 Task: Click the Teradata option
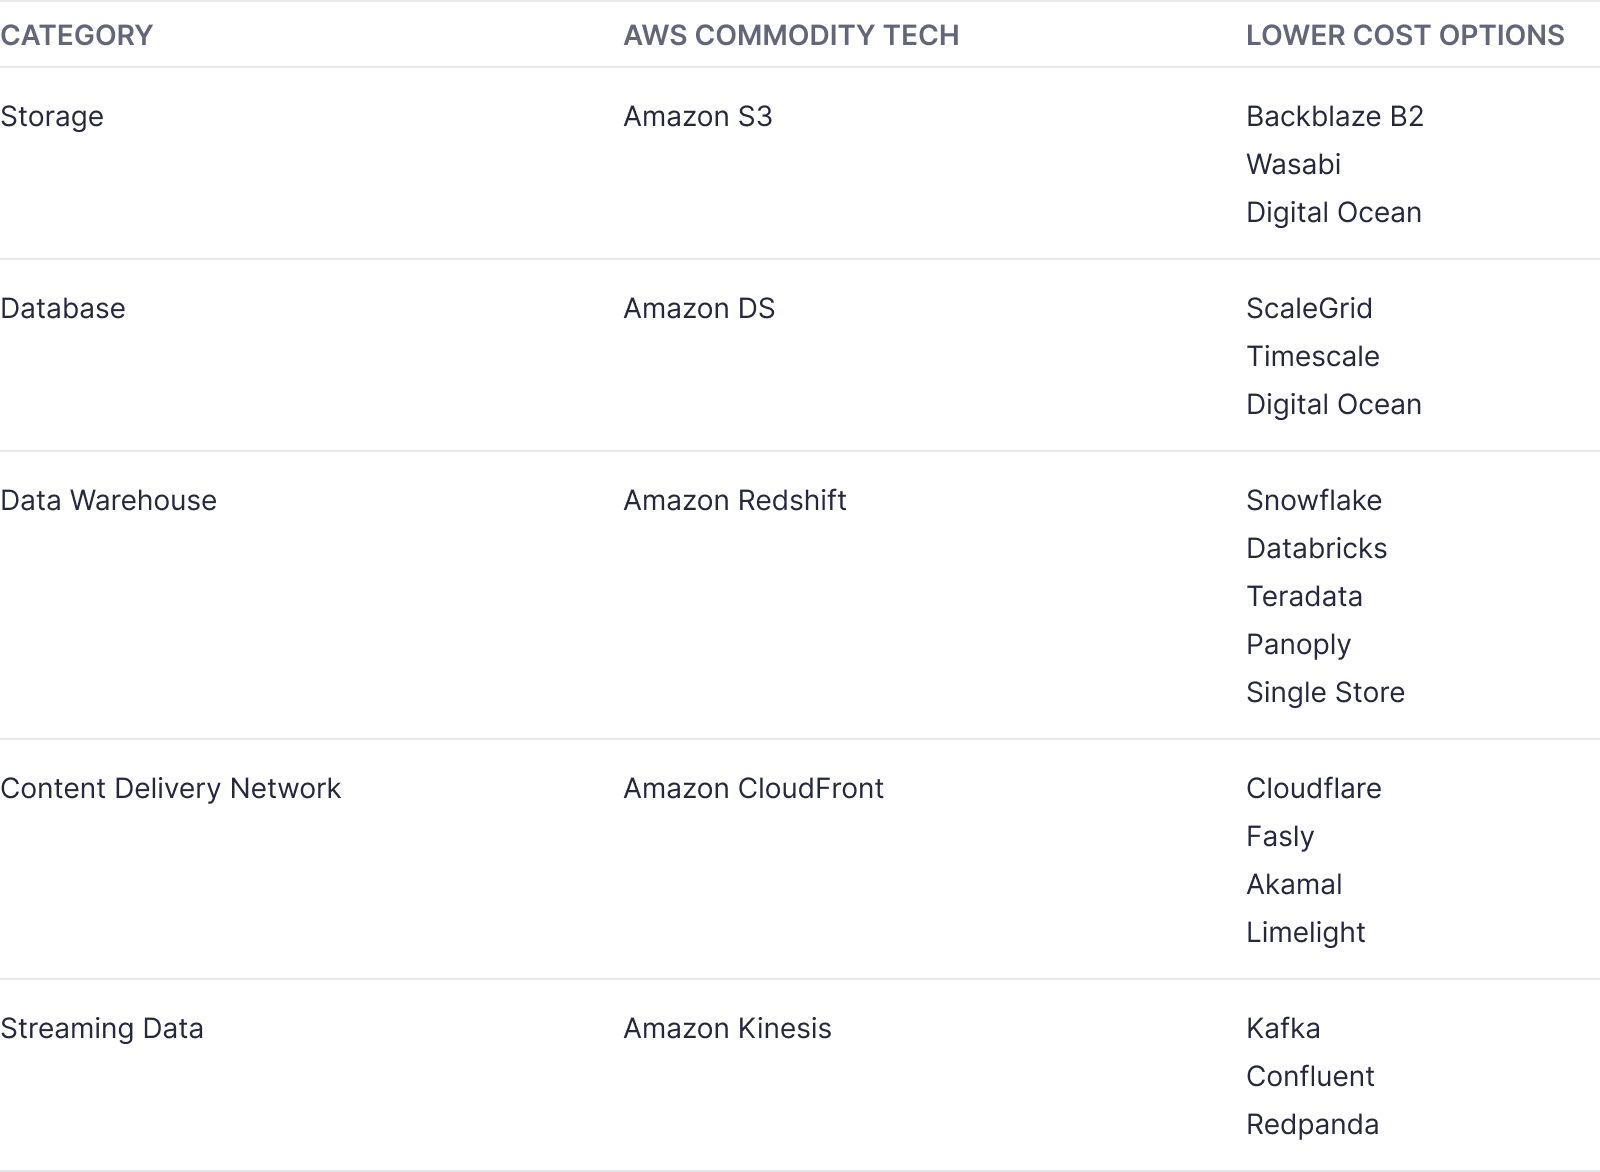(1304, 596)
